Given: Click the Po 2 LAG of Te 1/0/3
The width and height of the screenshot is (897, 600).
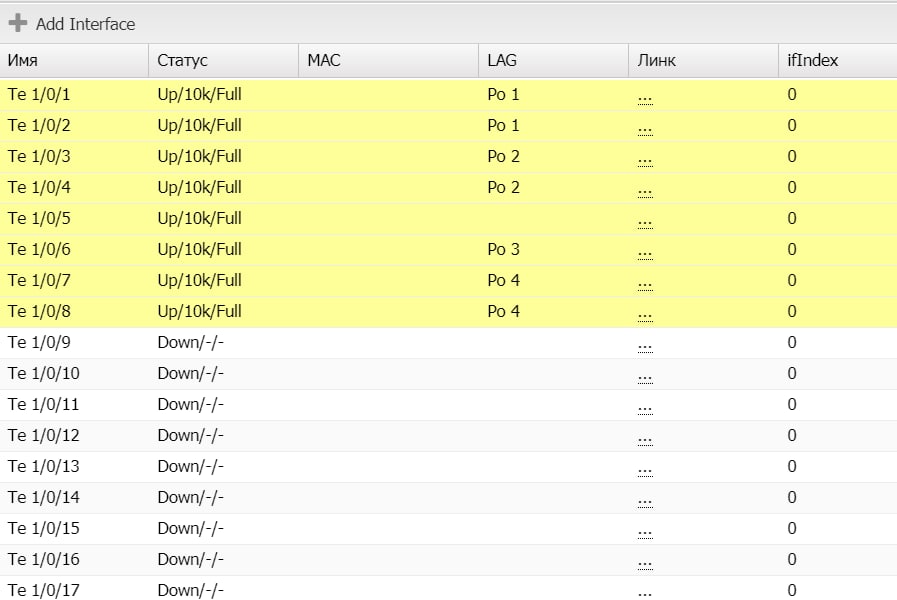Looking at the screenshot, I should [503, 156].
